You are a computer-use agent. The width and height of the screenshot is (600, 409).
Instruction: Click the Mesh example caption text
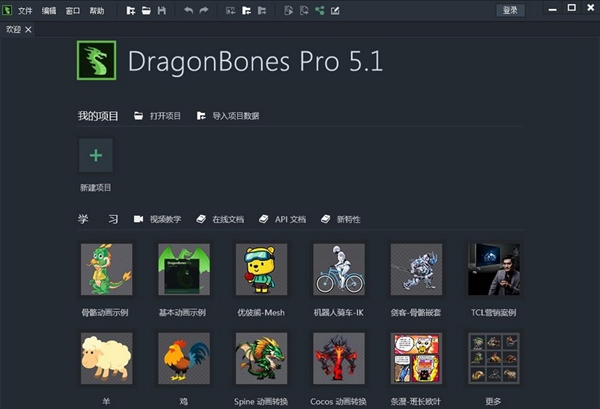(261, 313)
